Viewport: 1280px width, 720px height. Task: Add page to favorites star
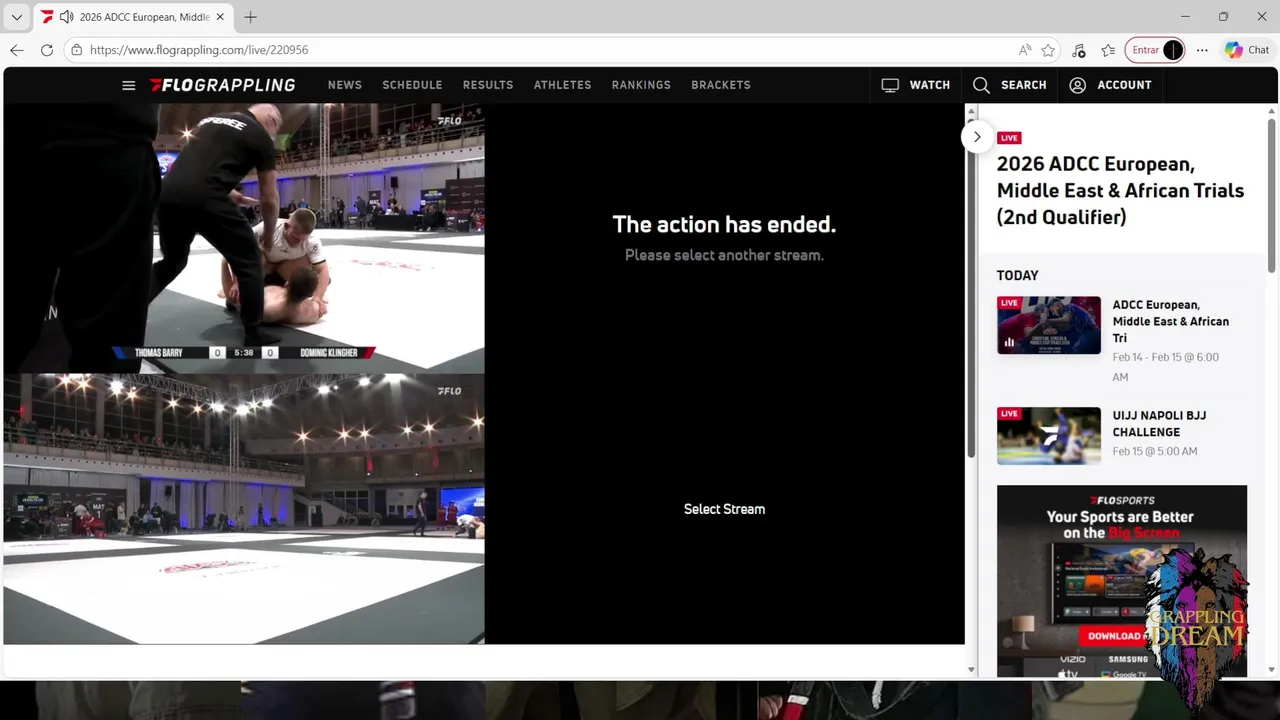point(1048,50)
